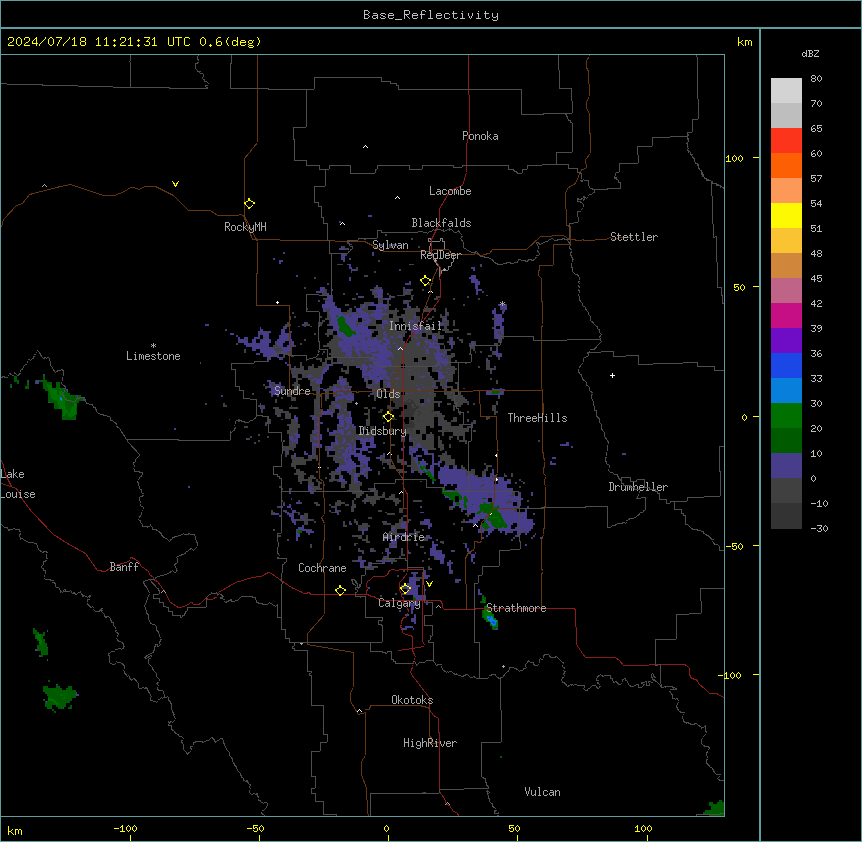
Task: Click the Didsbury label
Action: pyautogui.click(x=383, y=431)
